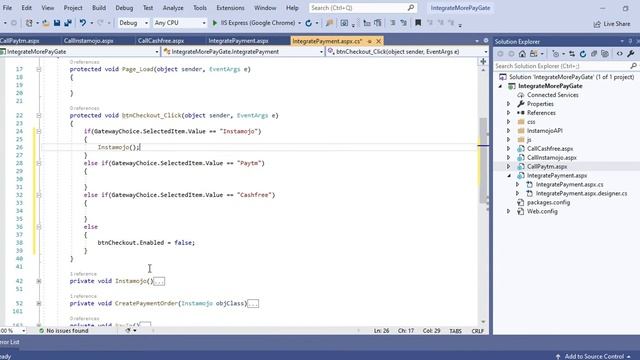The height and width of the screenshot is (360, 640).
Task: Click the browser Refresh icon in toolbar
Action: click(x=309, y=23)
